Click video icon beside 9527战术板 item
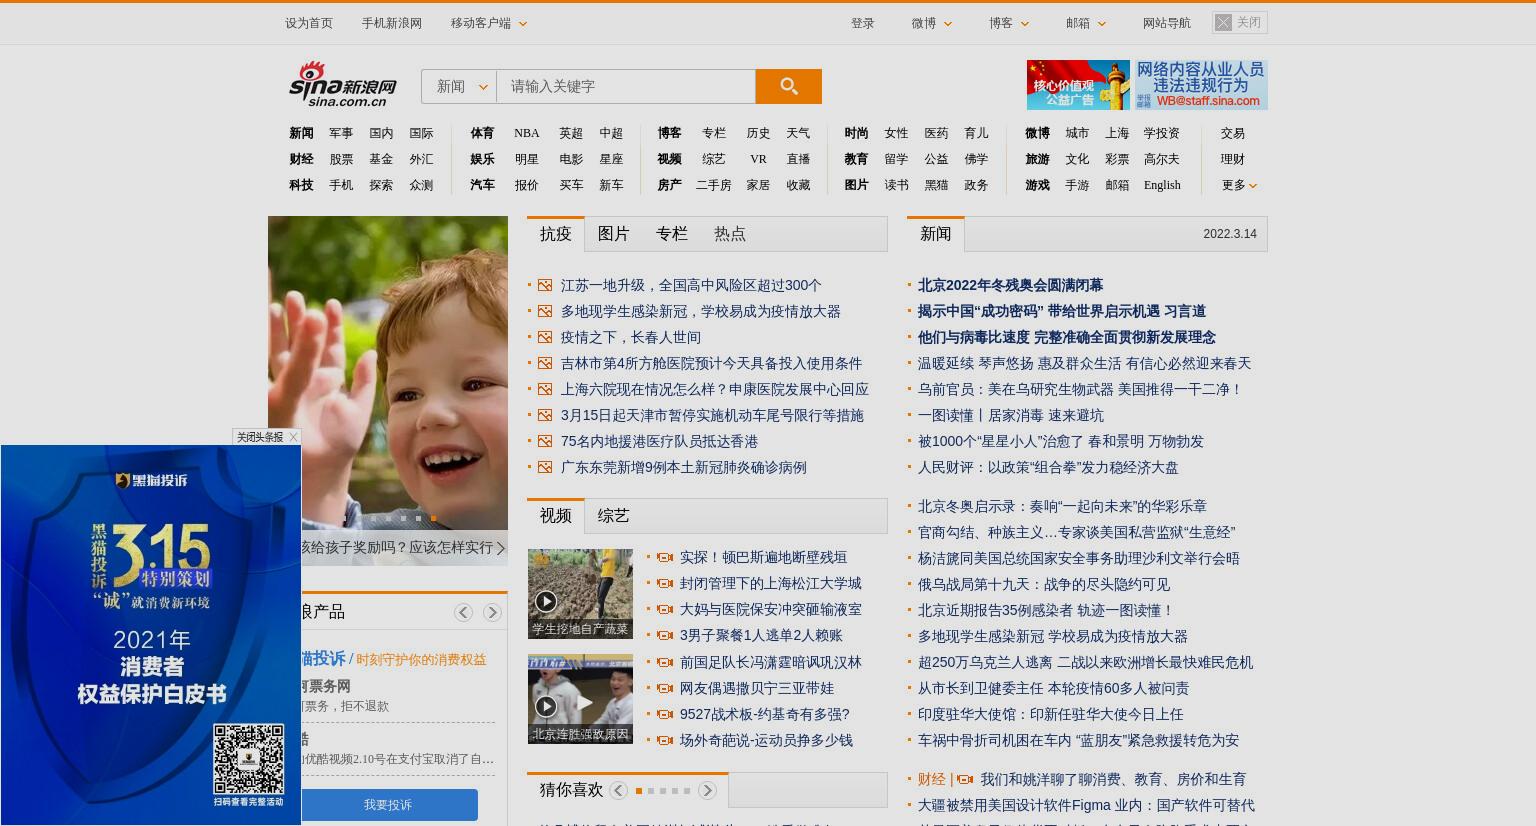 point(664,714)
